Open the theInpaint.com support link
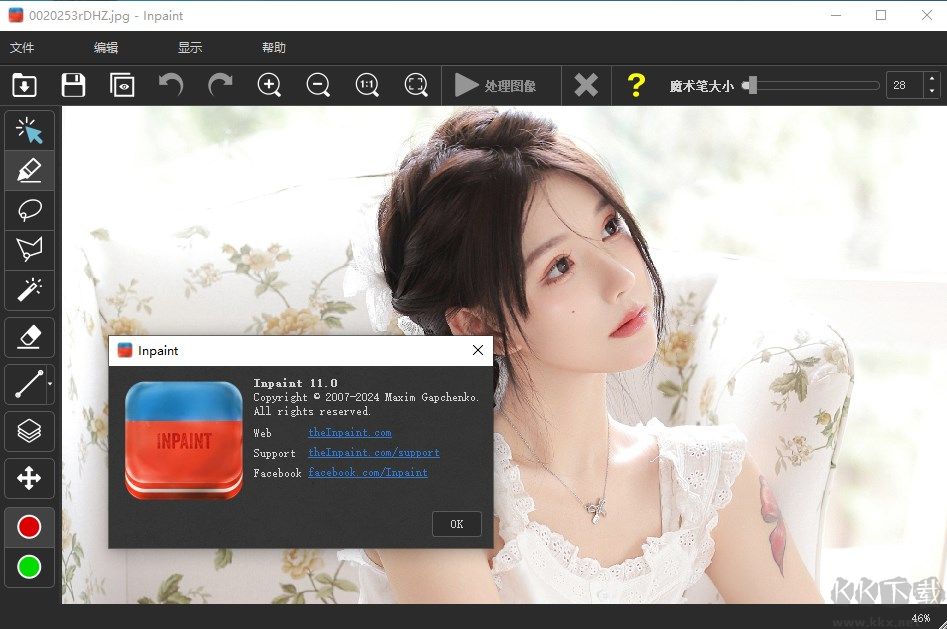The image size is (947, 629). (x=373, y=453)
